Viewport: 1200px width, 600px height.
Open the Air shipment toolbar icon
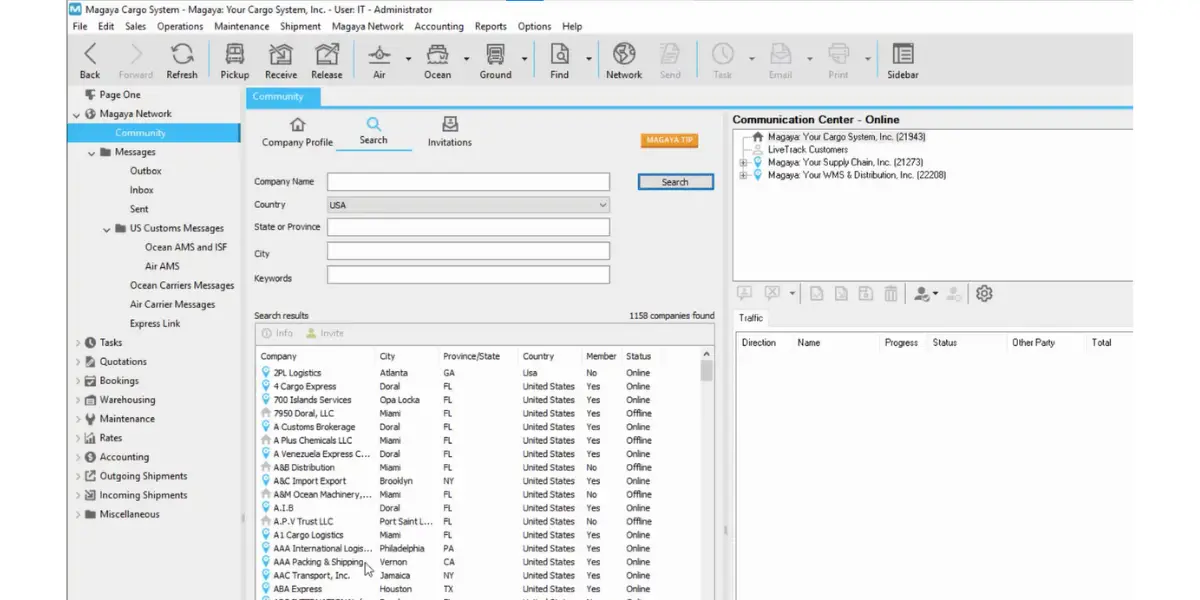coord(380,60)
